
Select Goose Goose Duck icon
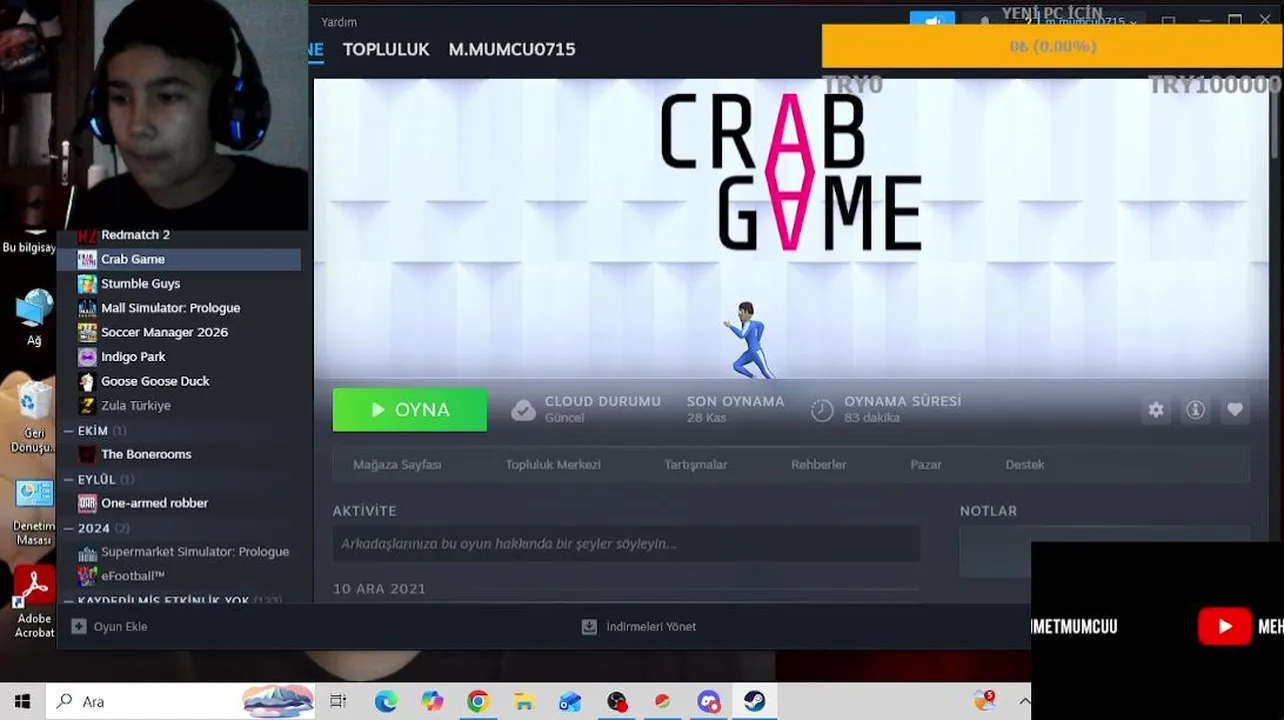tap(87, 381)
